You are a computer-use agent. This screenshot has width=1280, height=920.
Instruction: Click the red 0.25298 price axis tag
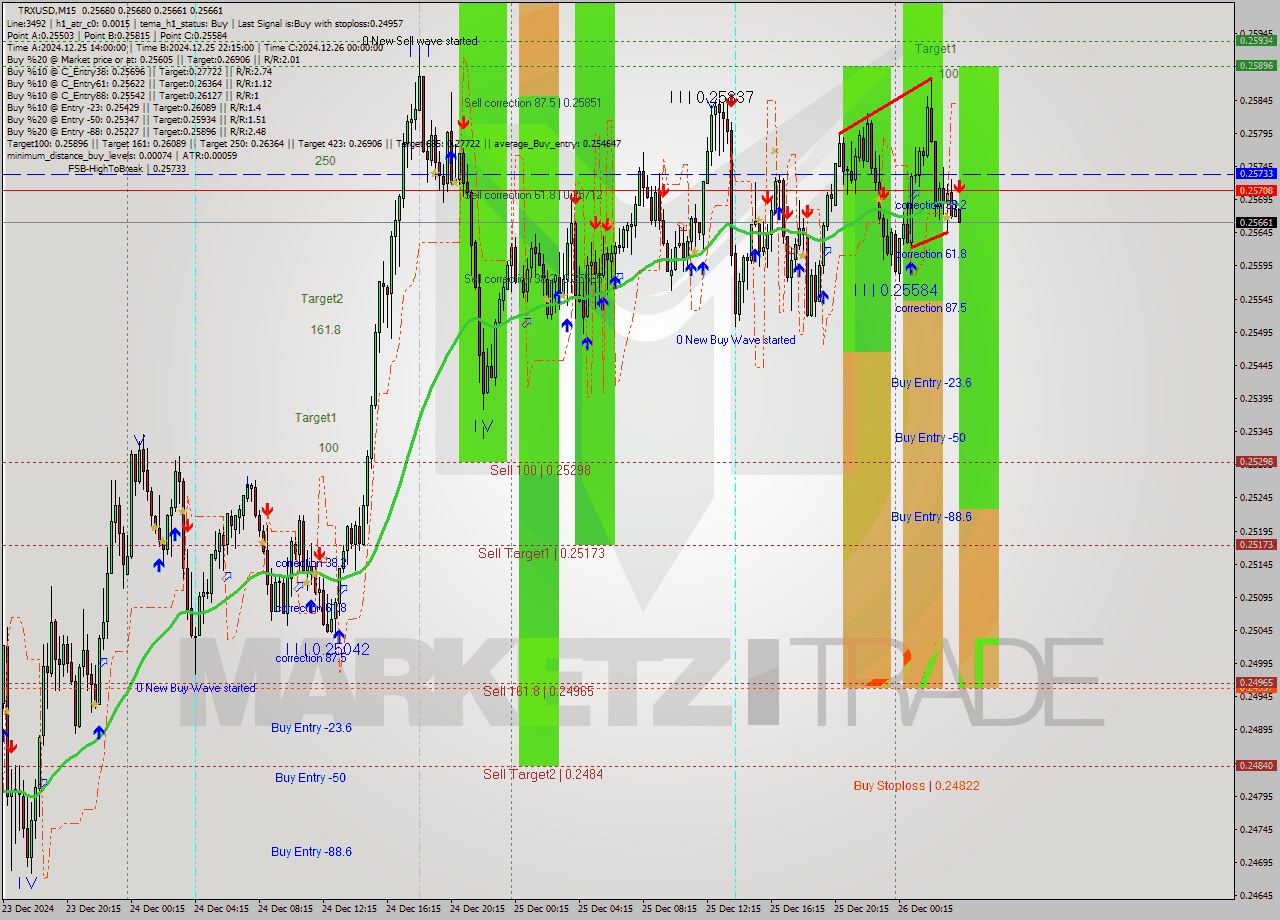coord(1256,462)
